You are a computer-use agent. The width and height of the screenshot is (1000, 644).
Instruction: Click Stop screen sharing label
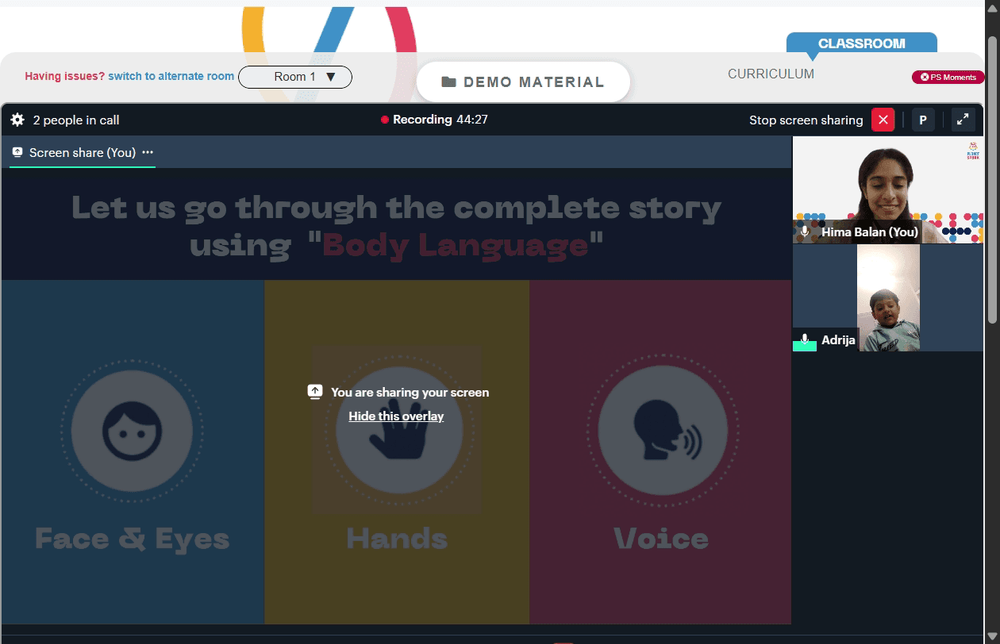[x=805, y=120]
